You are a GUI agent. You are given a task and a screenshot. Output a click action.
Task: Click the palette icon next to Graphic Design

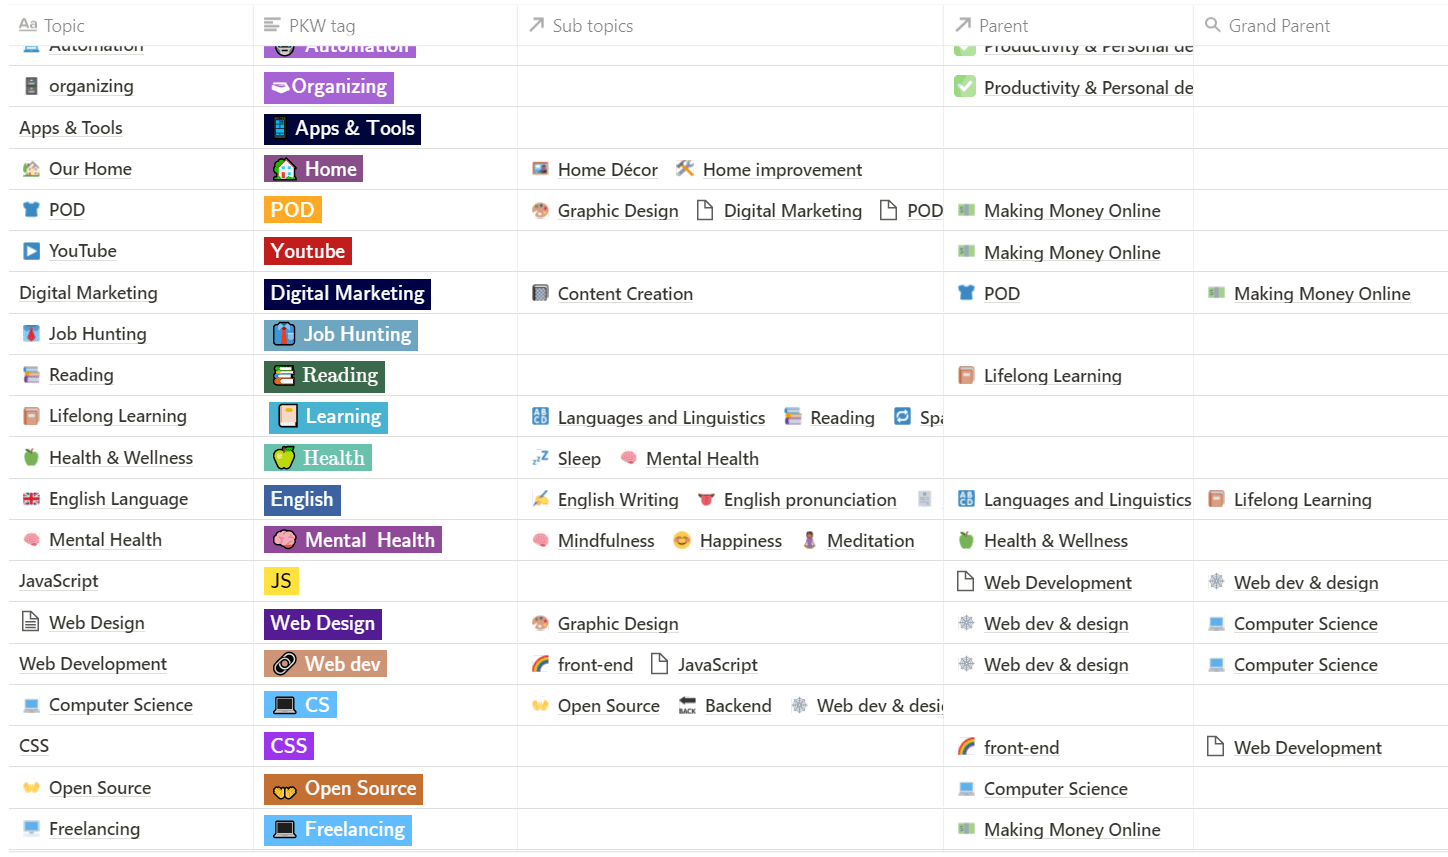[539, 211]
